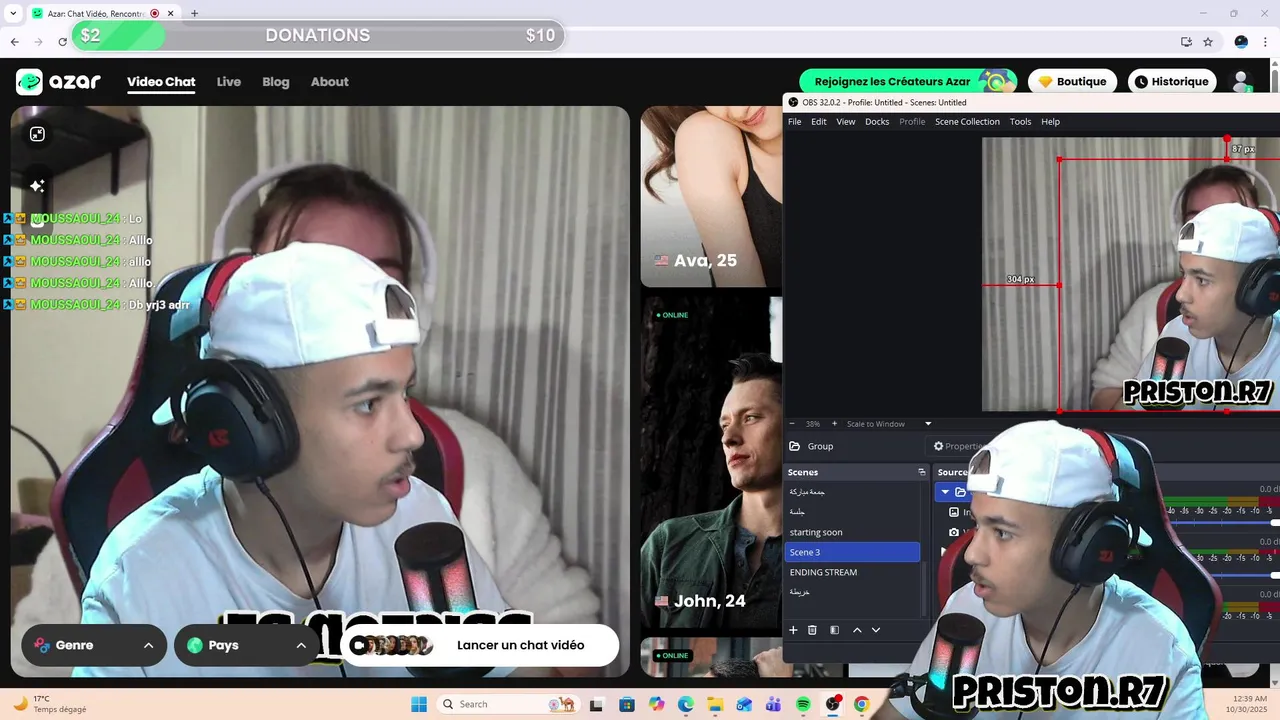Move scene up arrow
This screenshot has width=1280, height=720.
coord(857,630)
